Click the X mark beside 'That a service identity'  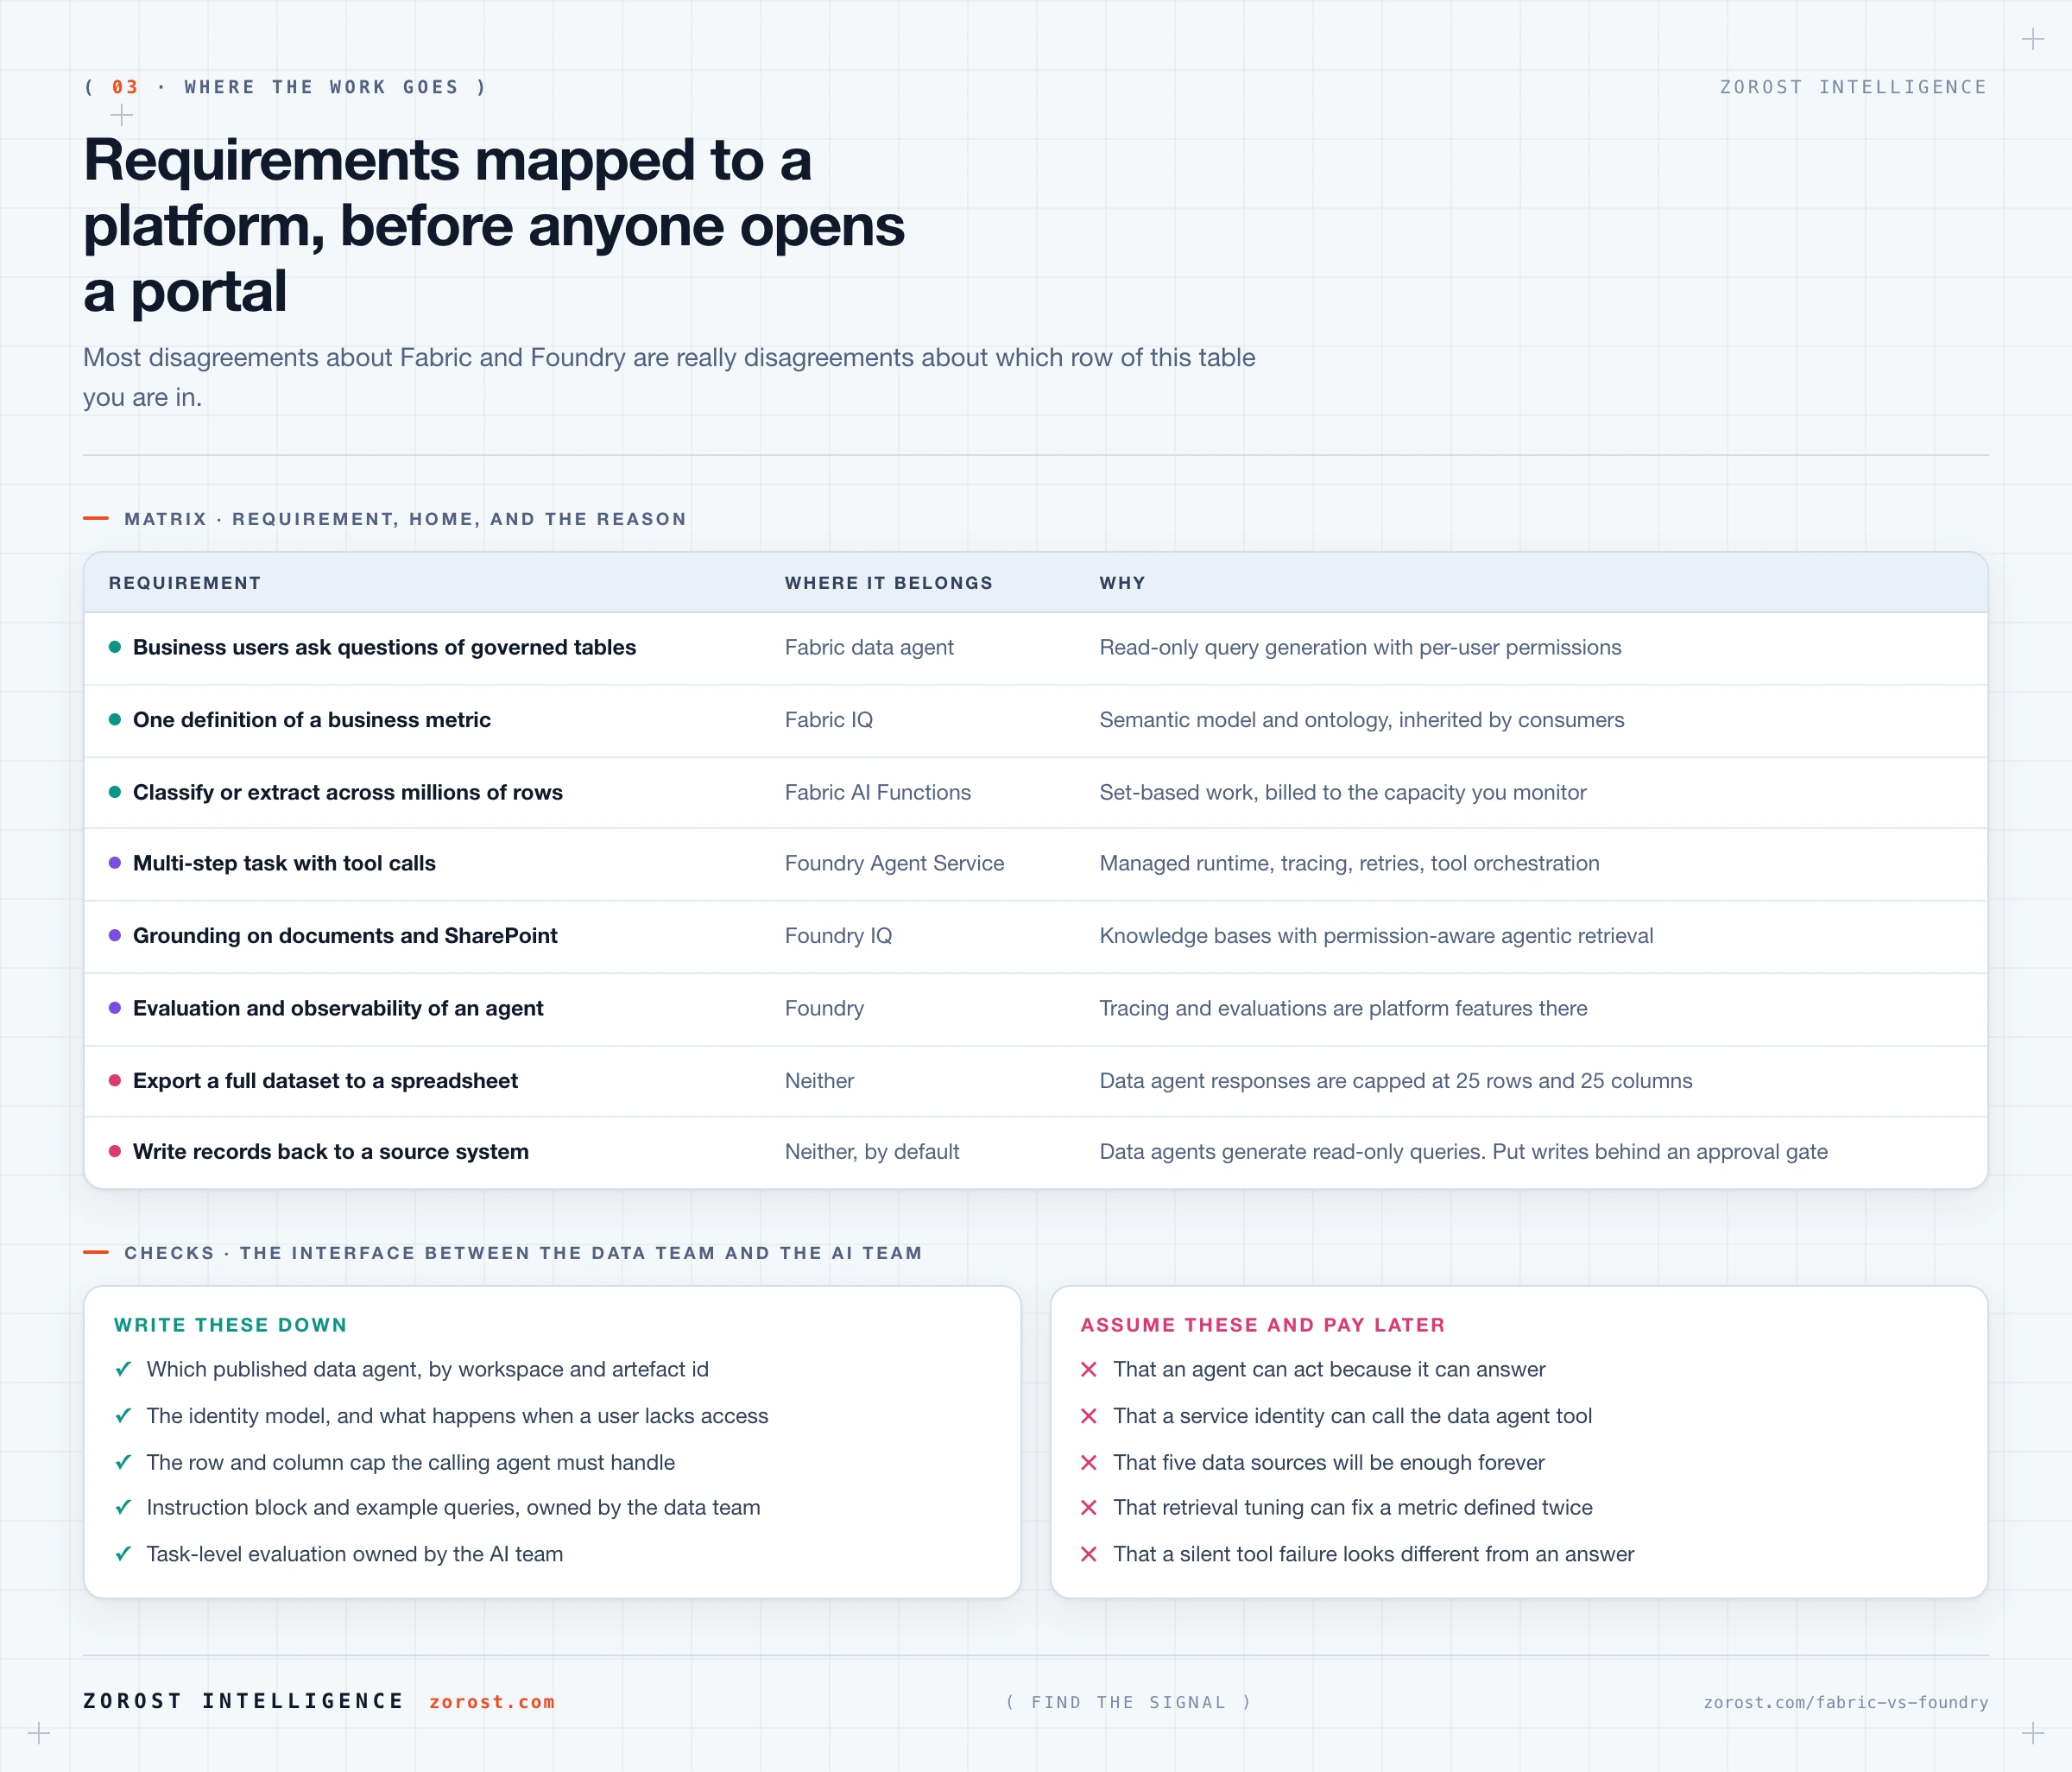1089,1416
